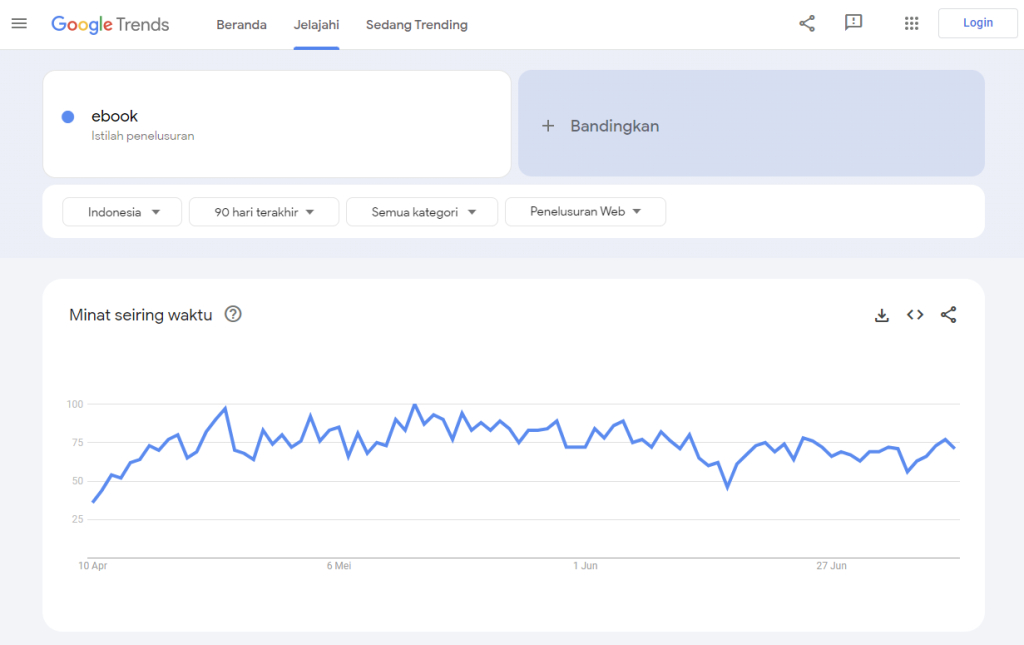Screen dimensions: 1024x645
Task: Click the Google Trends logo
Action: [x=110, y=24]
